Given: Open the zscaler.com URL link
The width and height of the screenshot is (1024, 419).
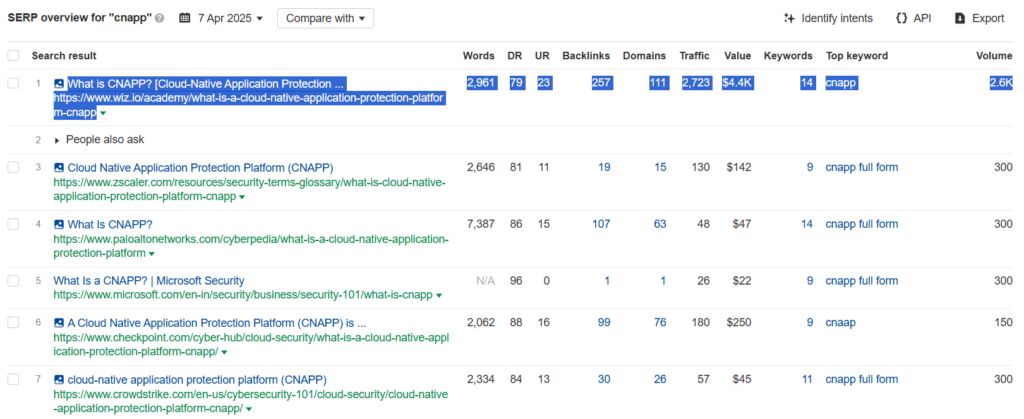Looking at the screenshot, I should [249, 190].
